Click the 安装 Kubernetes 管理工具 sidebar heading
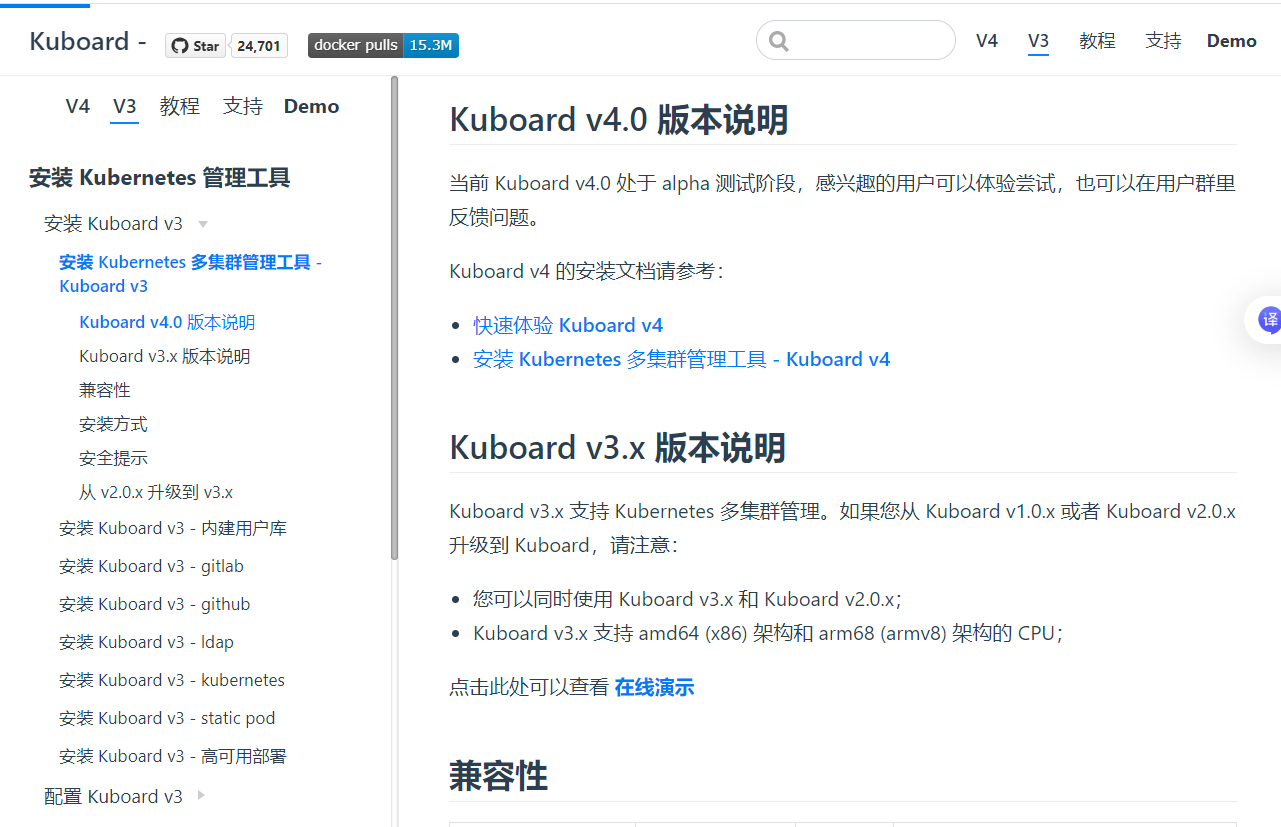1281x827 pixels. click(160, 178)
